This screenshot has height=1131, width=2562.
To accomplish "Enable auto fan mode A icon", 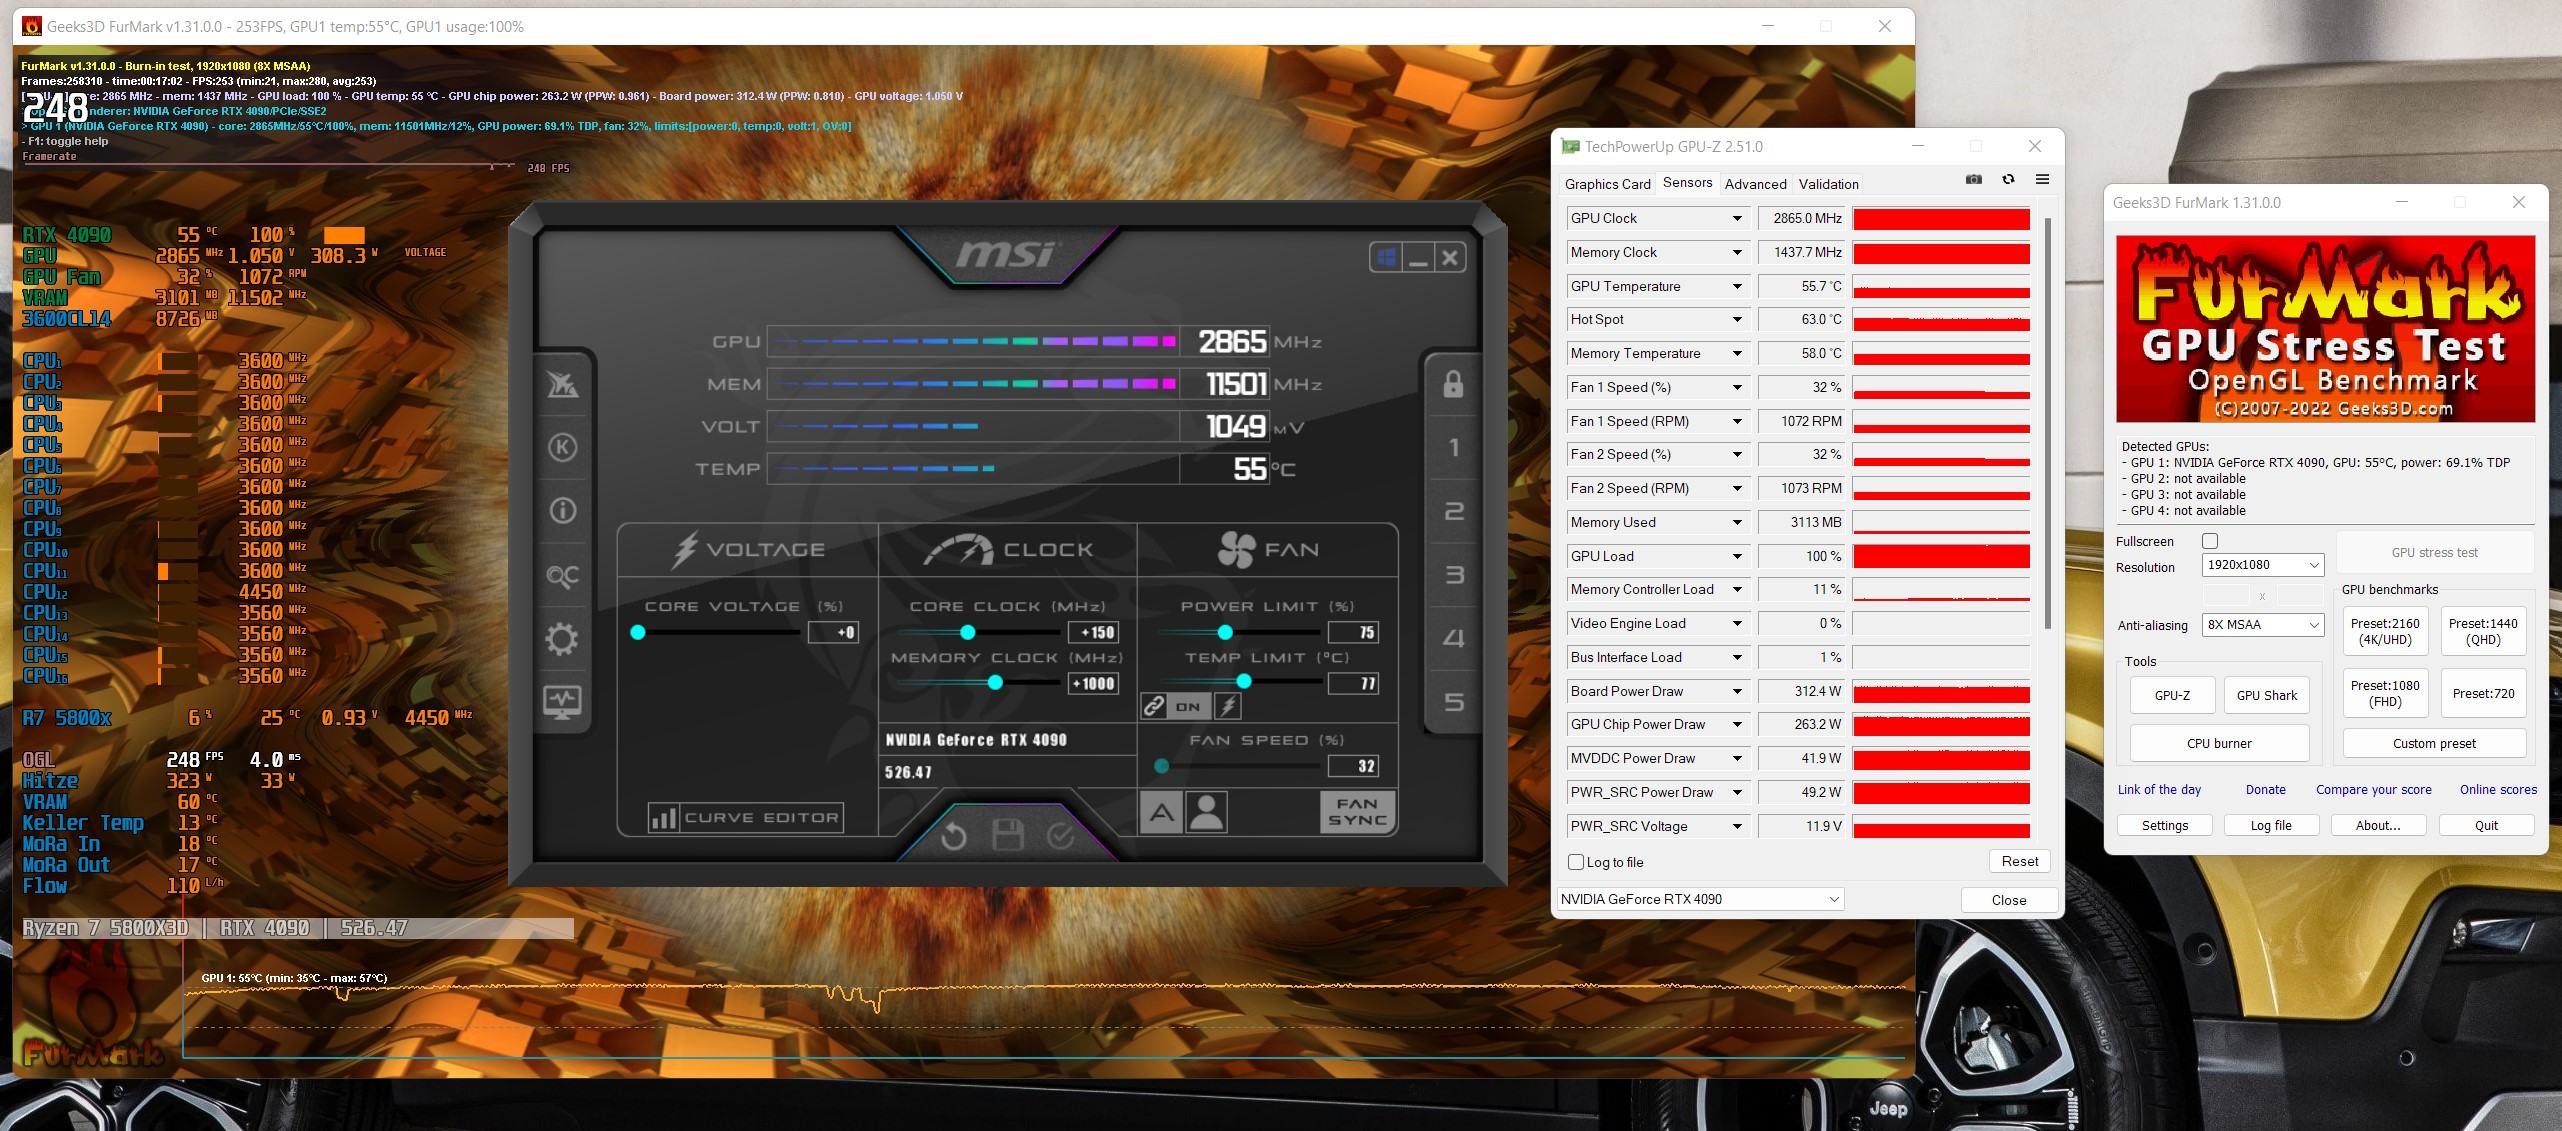I will pos(1161,812).
